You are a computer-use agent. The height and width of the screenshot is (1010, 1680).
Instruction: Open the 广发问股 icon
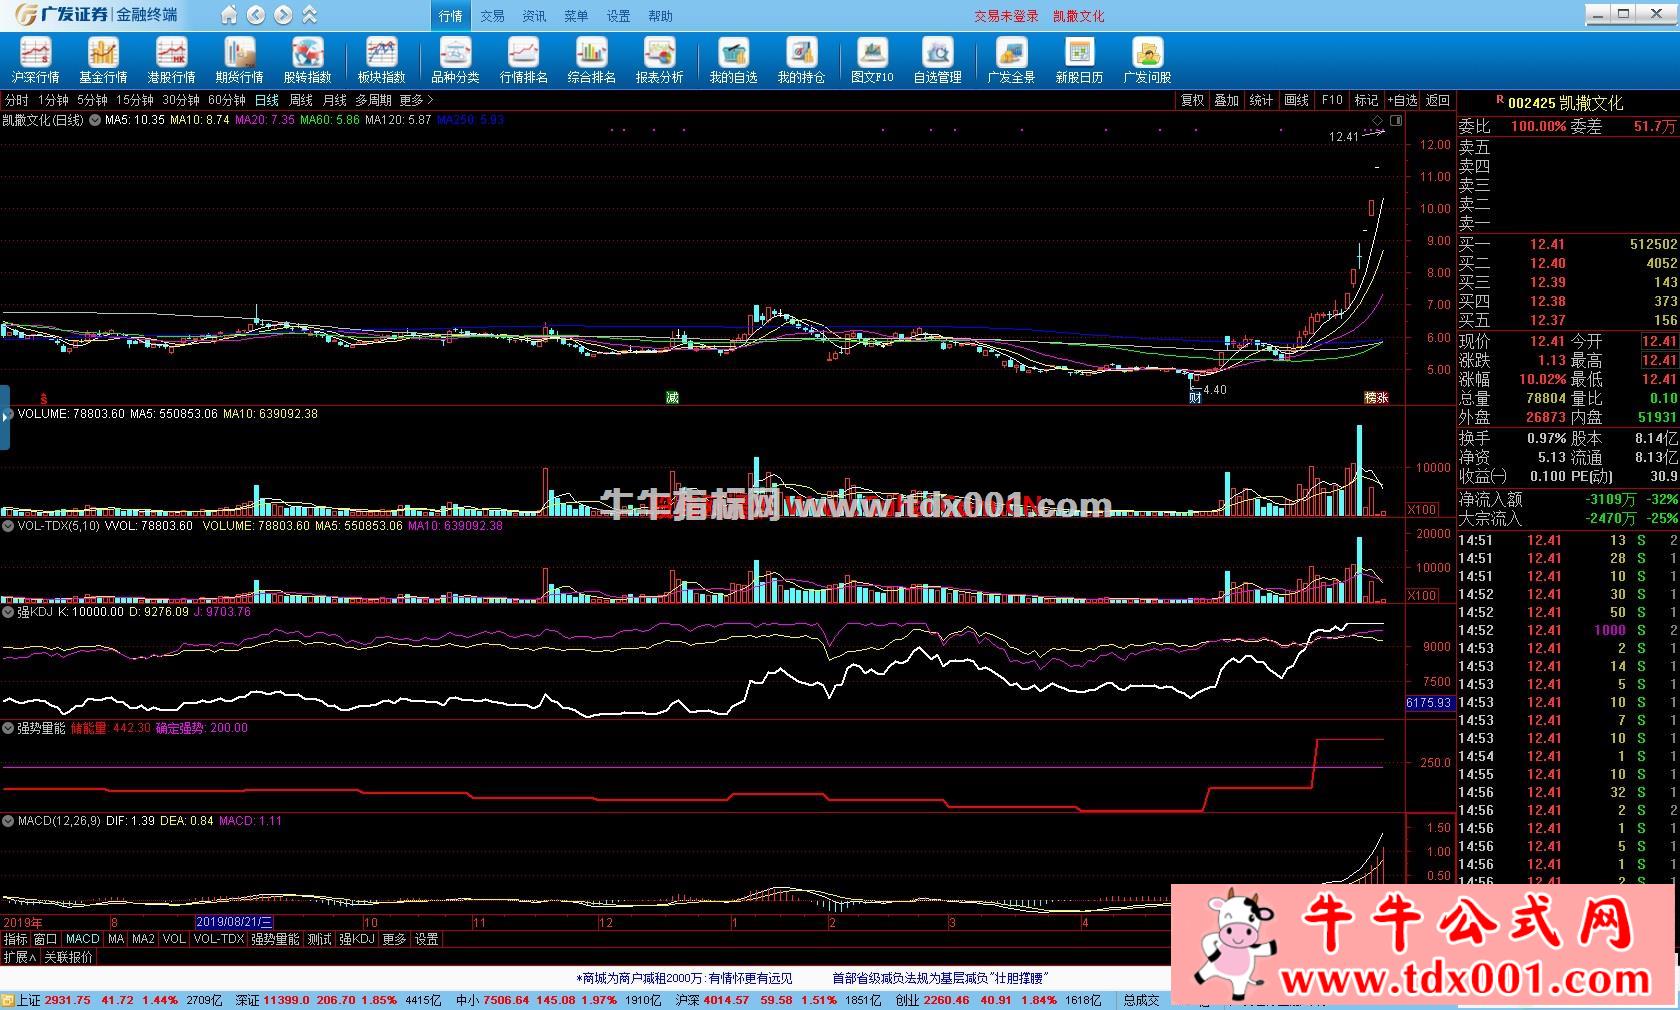(x=1147, y=60)
